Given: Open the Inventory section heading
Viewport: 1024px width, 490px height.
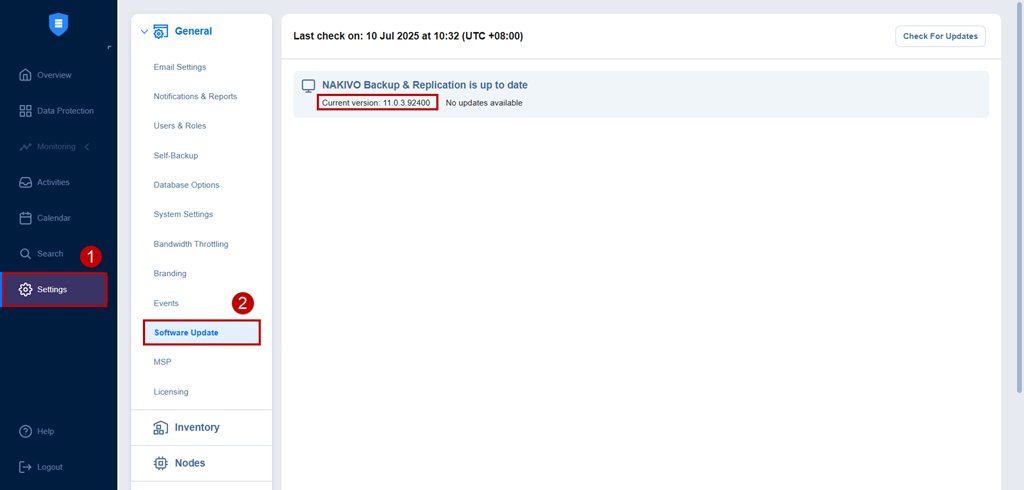Looking at the screenshot, I should 197,427.
